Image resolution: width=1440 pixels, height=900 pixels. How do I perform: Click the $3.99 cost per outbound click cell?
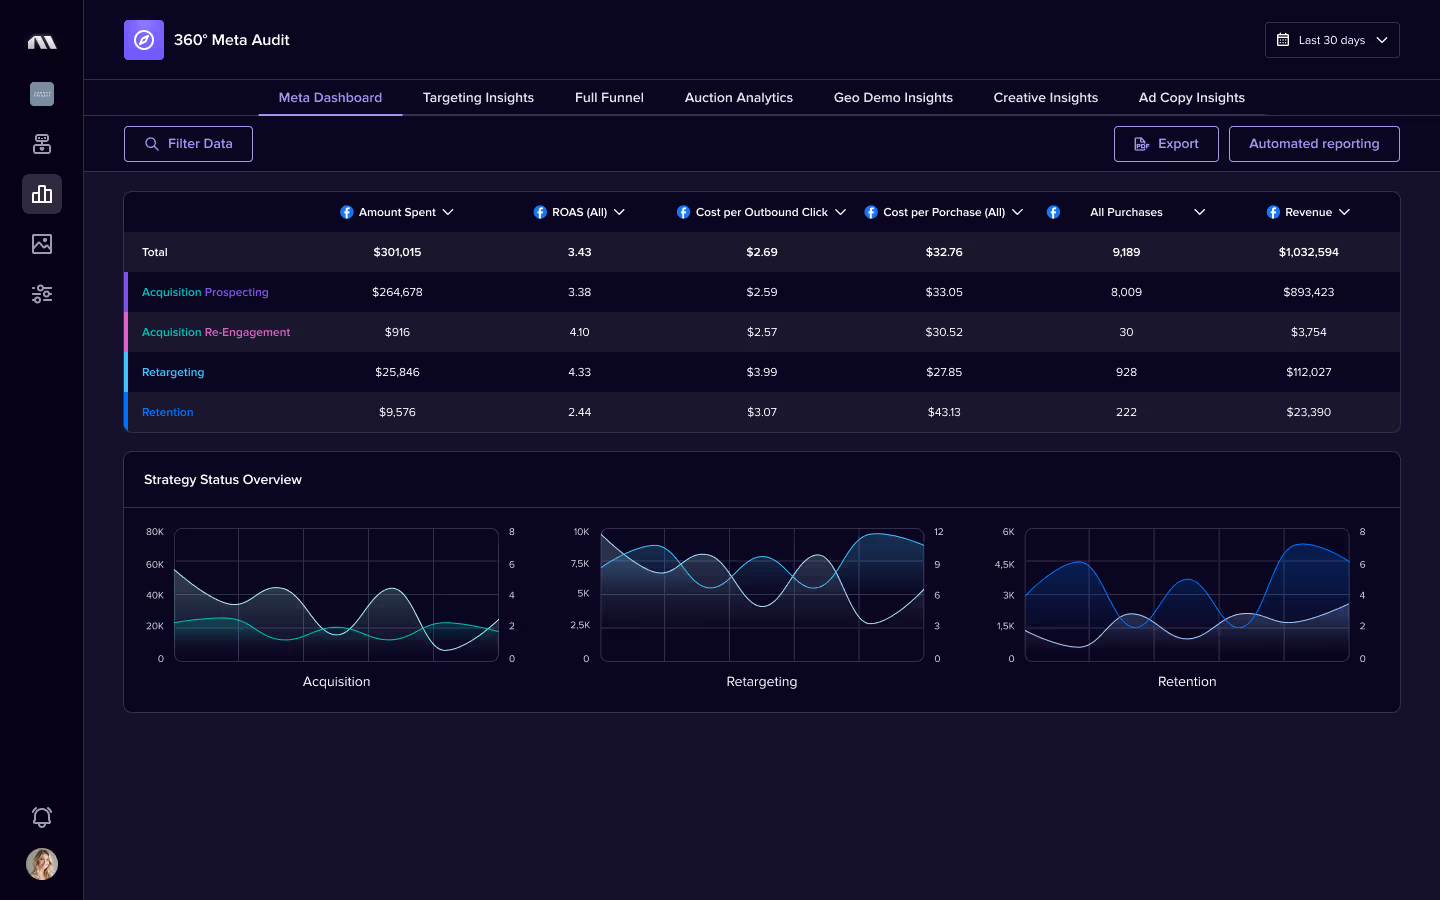tap(762, 372)
